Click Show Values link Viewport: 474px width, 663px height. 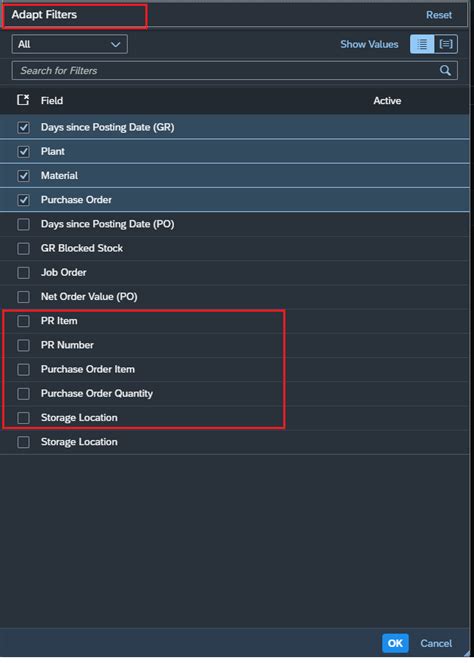pos(369,44)
